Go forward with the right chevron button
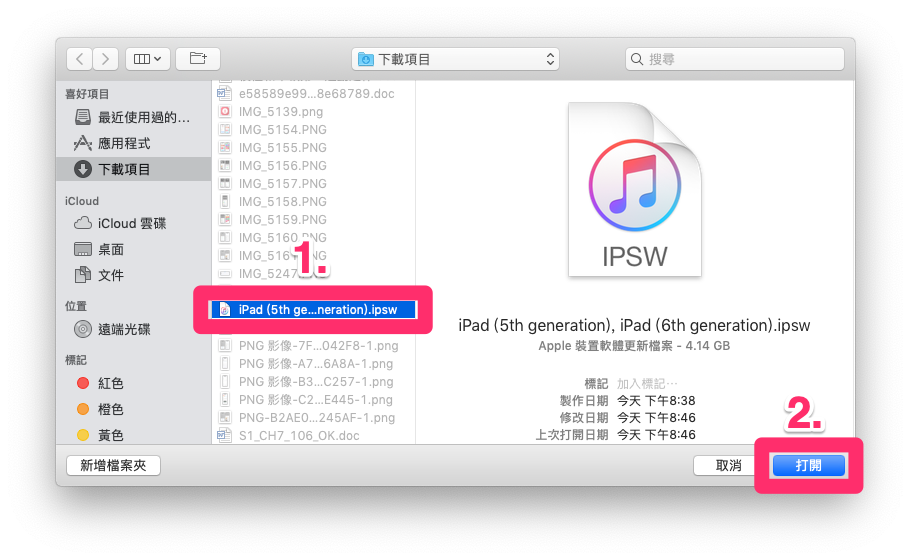The height and width of the screenshot is (560, 911). click(x=105, y=59)
